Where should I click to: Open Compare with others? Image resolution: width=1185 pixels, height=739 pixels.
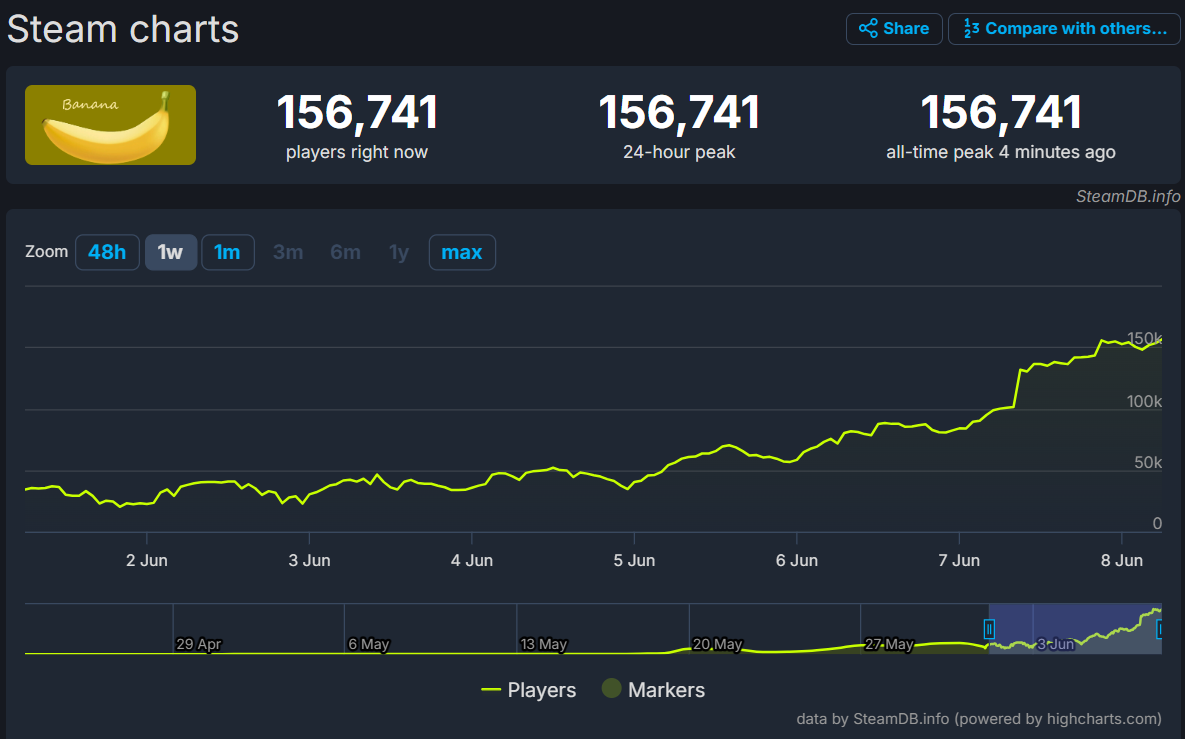tap(1064, 29)
